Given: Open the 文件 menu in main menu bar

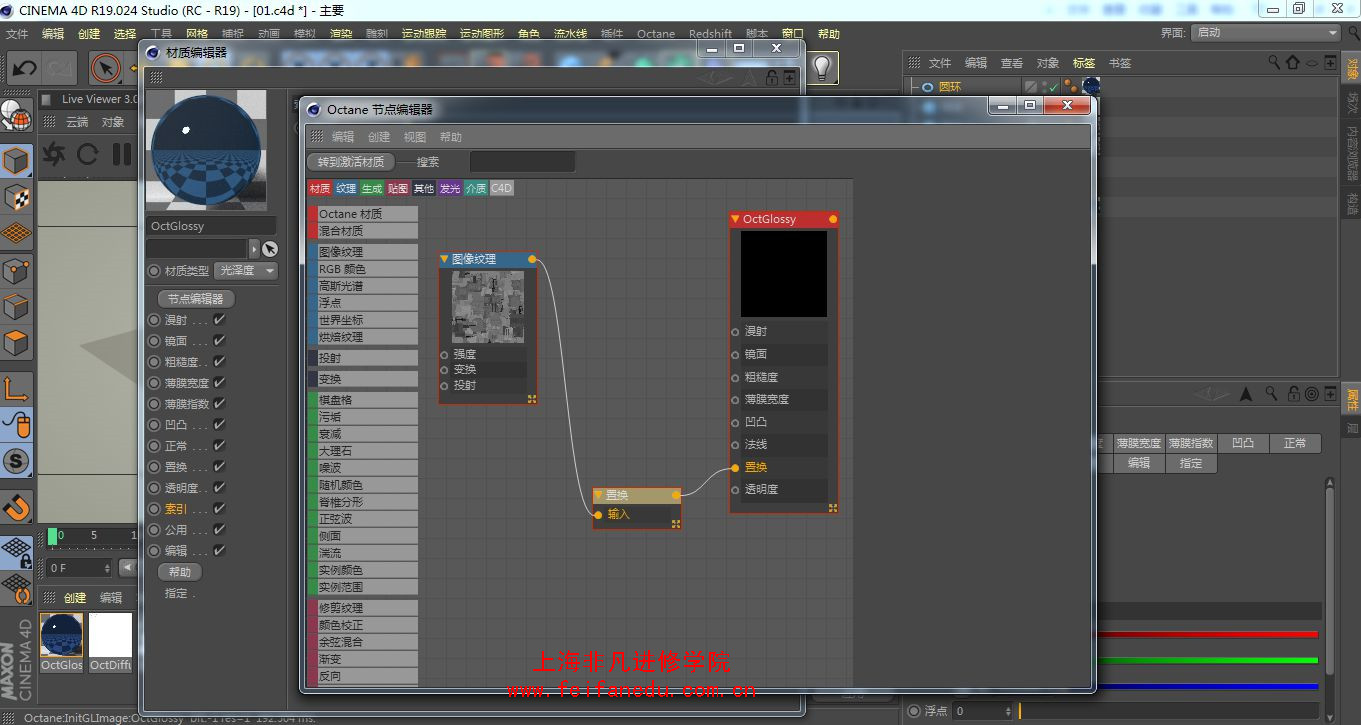Looking at the screenshot, I should pyautogui.click(x=17, y=34).
